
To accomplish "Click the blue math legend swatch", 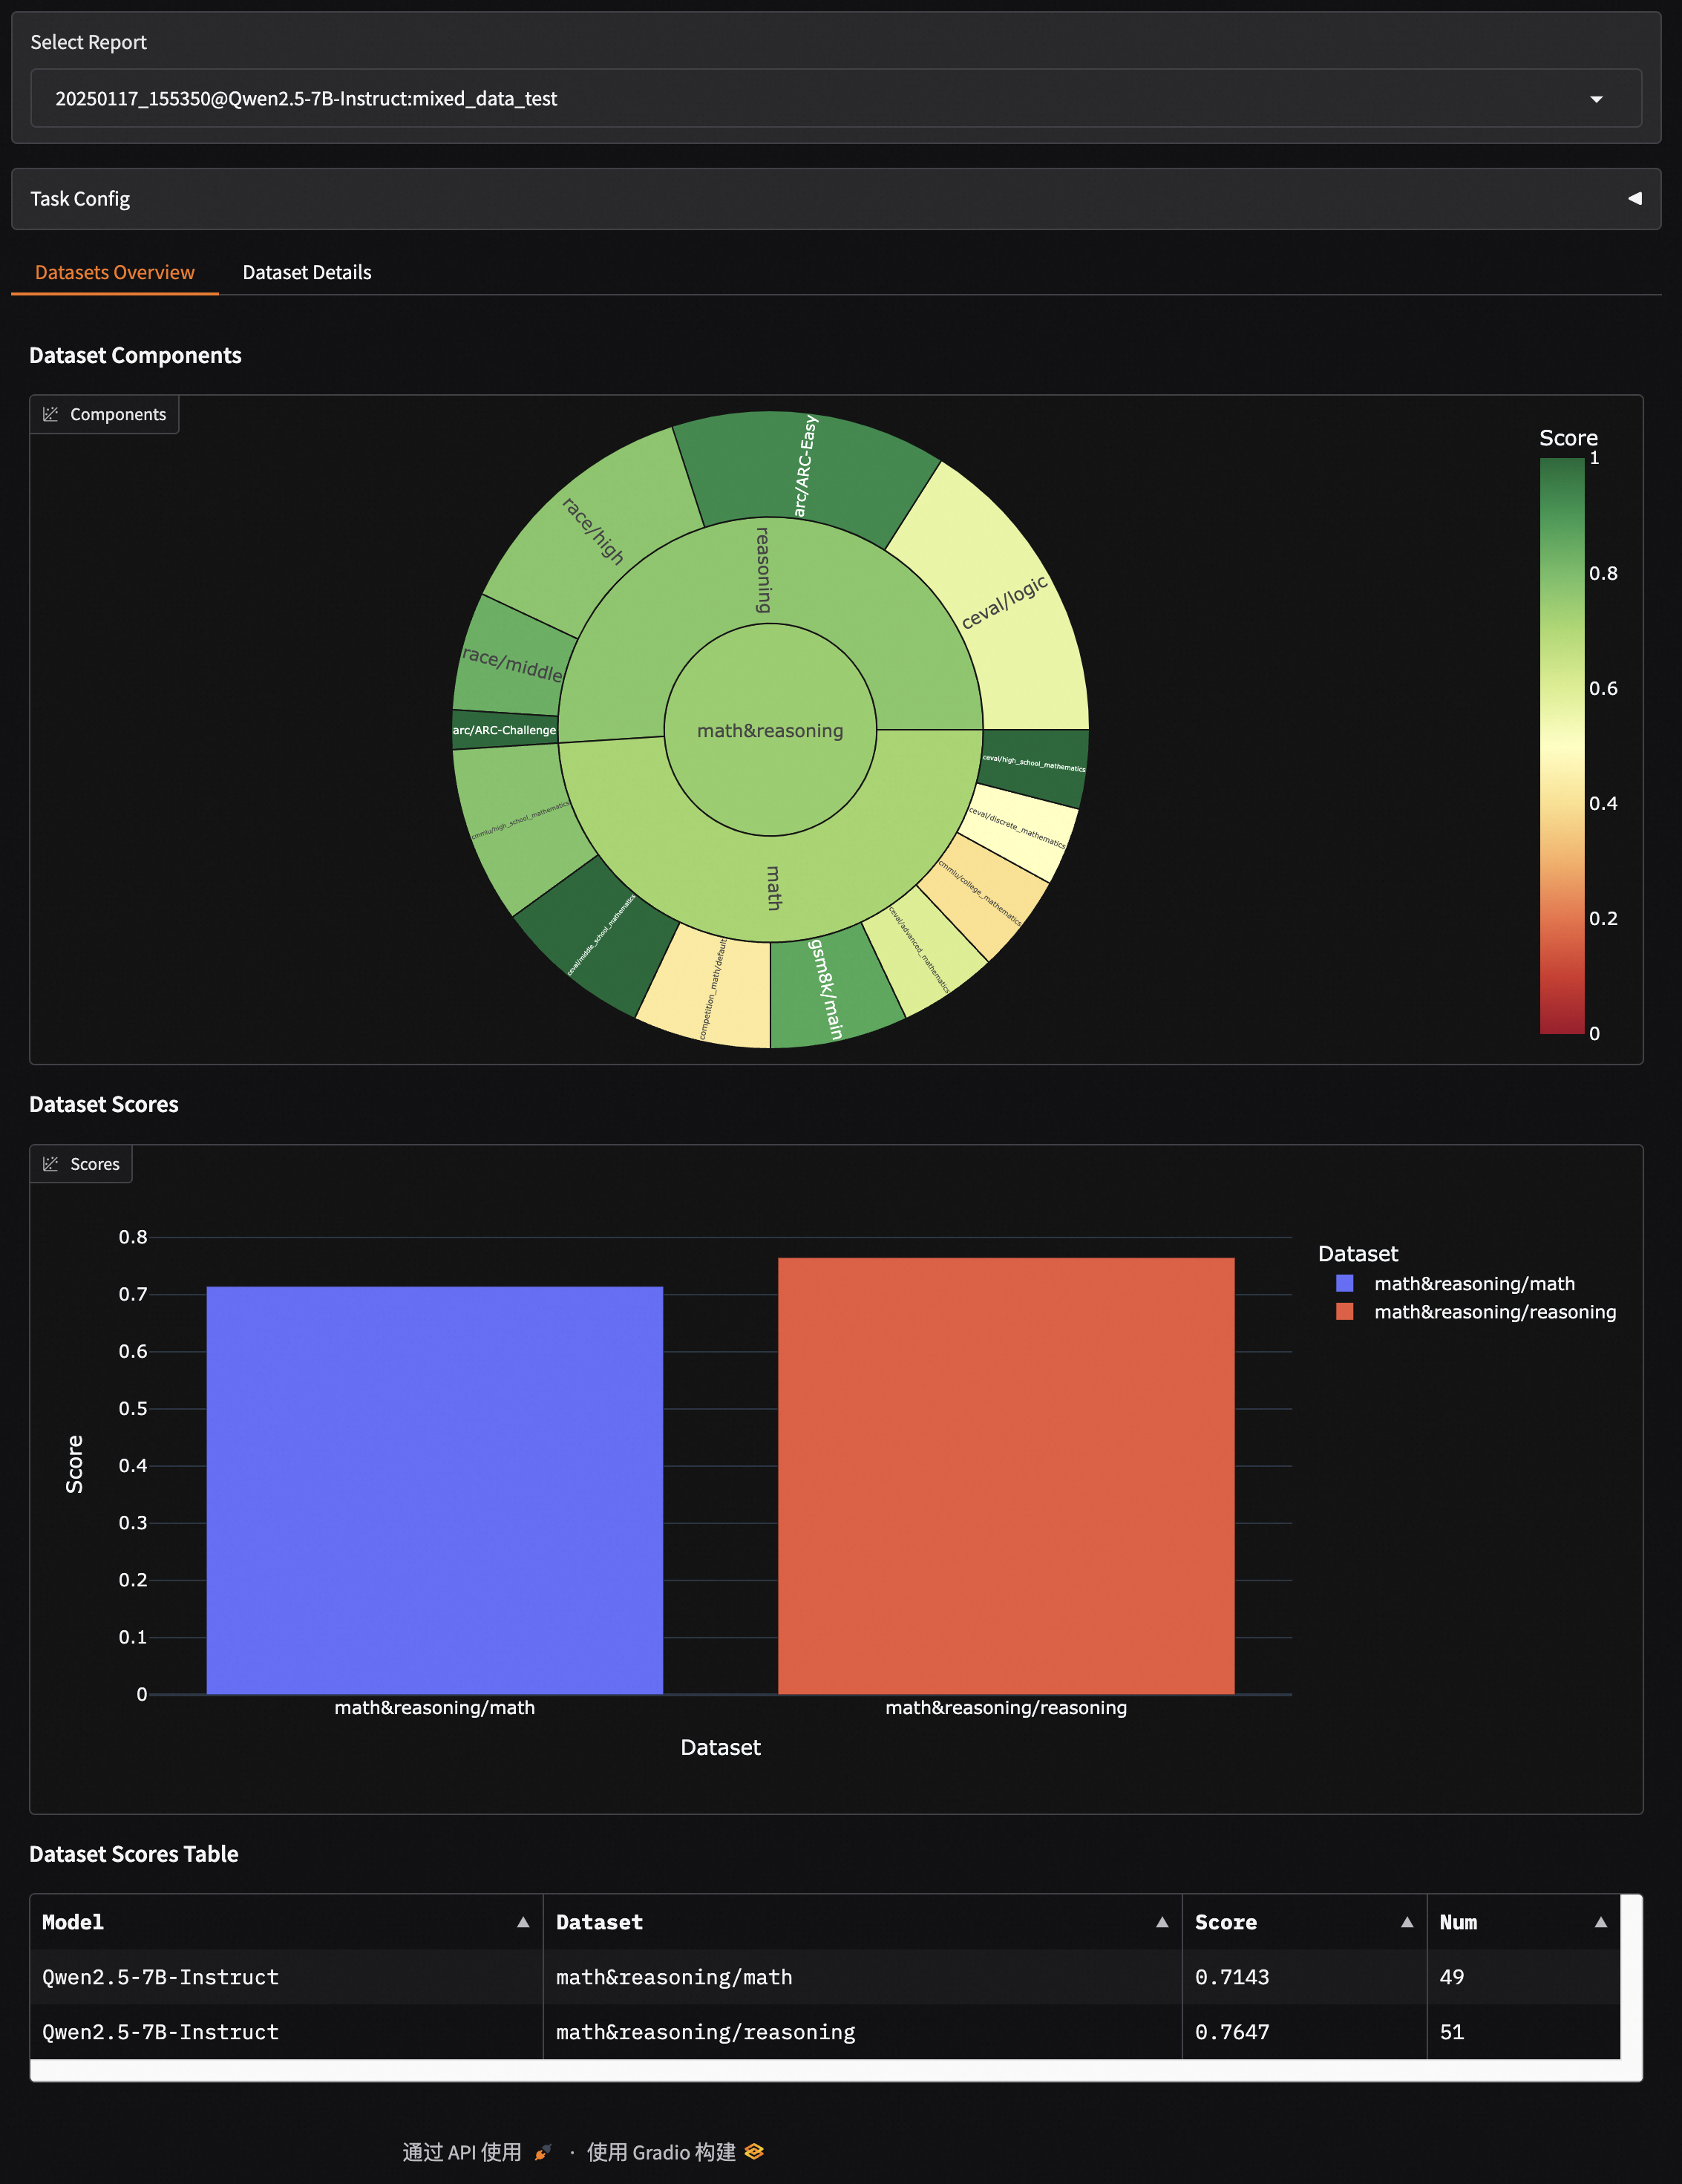I will tap(1344, 1283).
